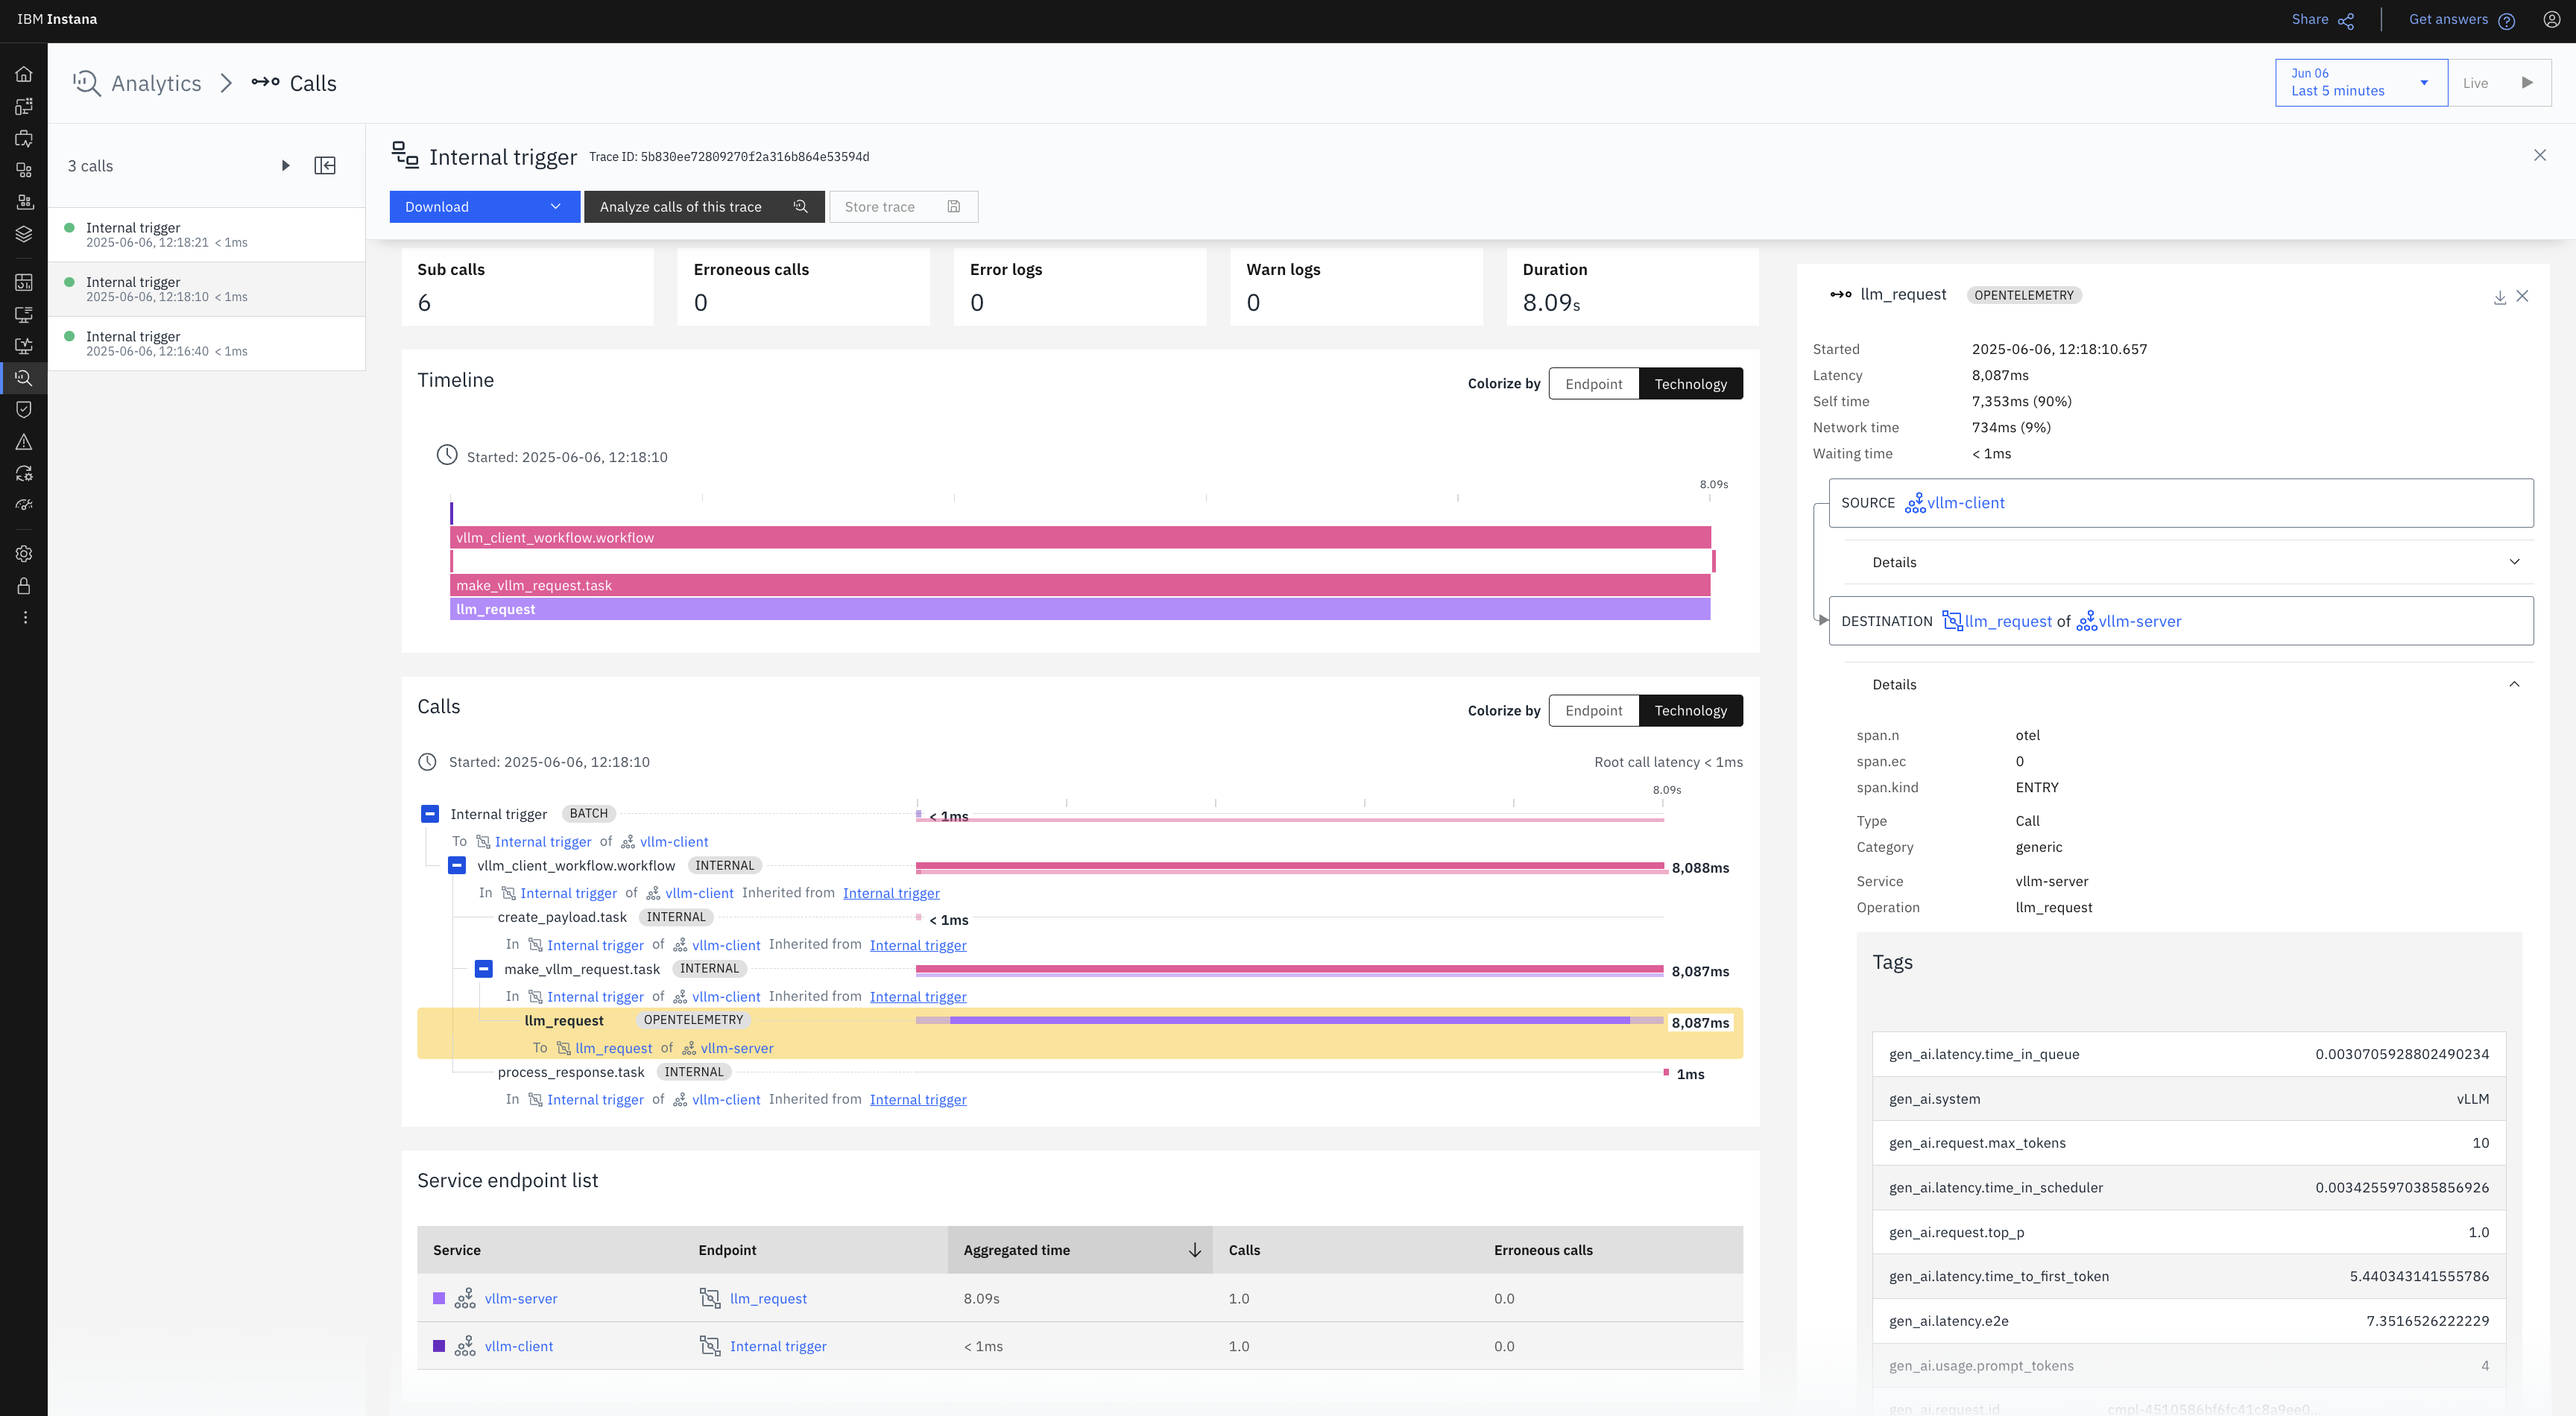
Task: Switch Calls colorize to Endpoint
Action: pyautogui.click(x=1593, y=710)
